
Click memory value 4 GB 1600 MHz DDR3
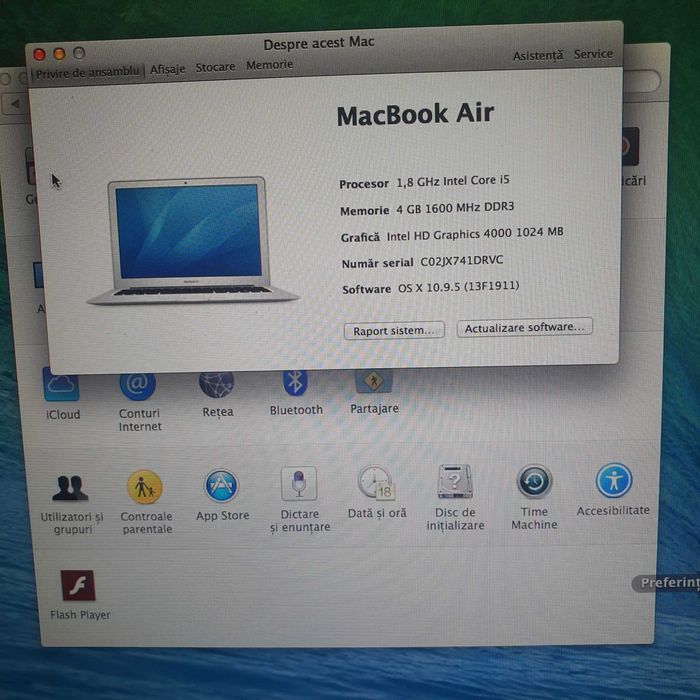[455, 208]
